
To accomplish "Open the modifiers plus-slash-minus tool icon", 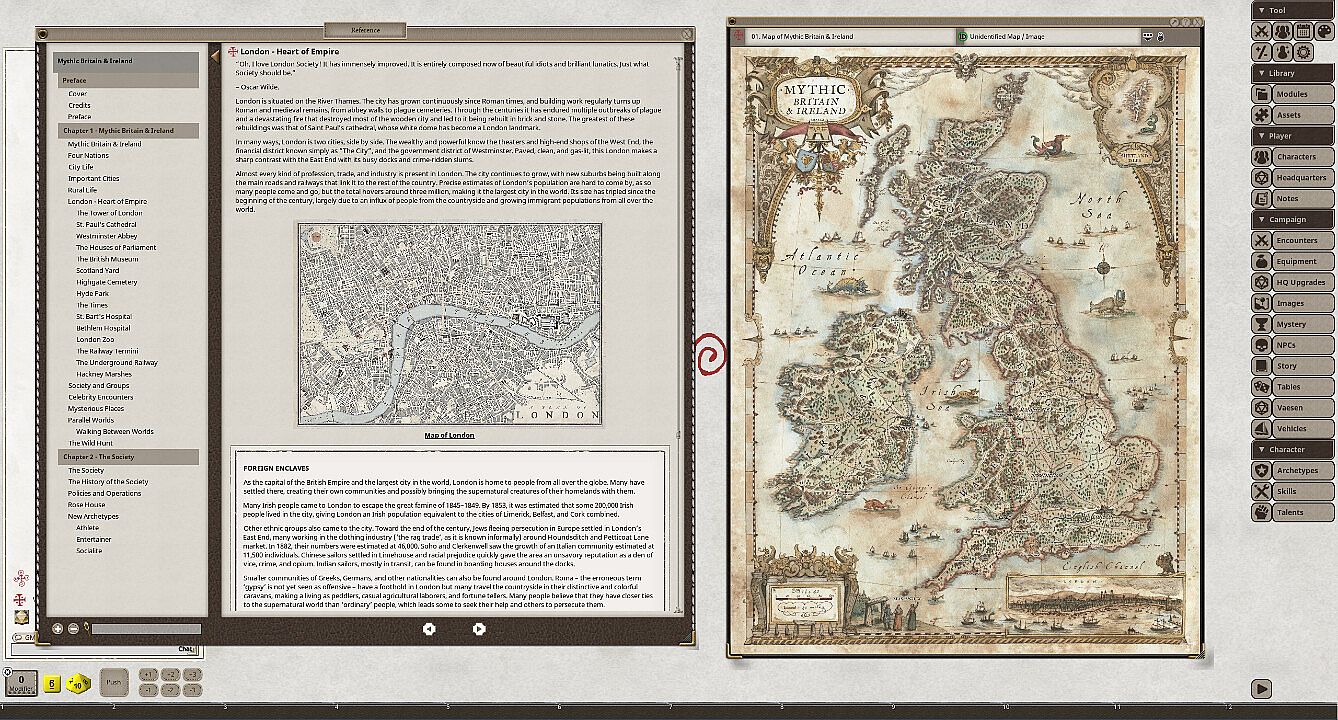I will [x=1262, y=52].
